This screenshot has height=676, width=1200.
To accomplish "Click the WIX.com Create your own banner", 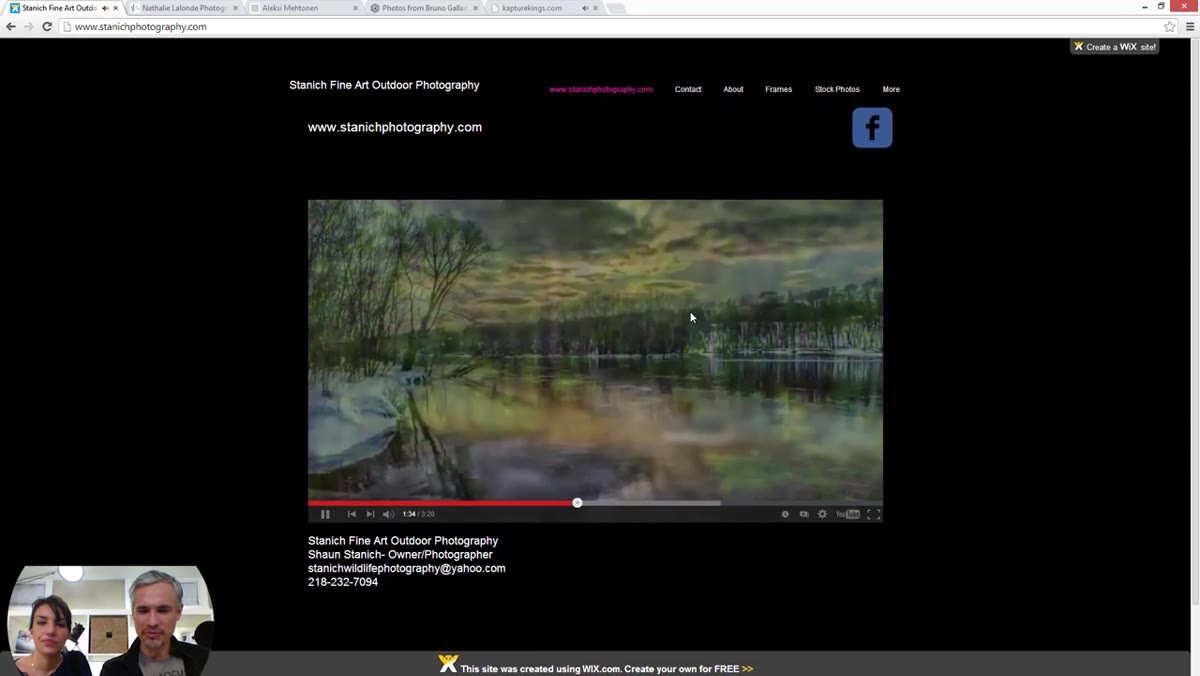I will (x=596, y=667).
